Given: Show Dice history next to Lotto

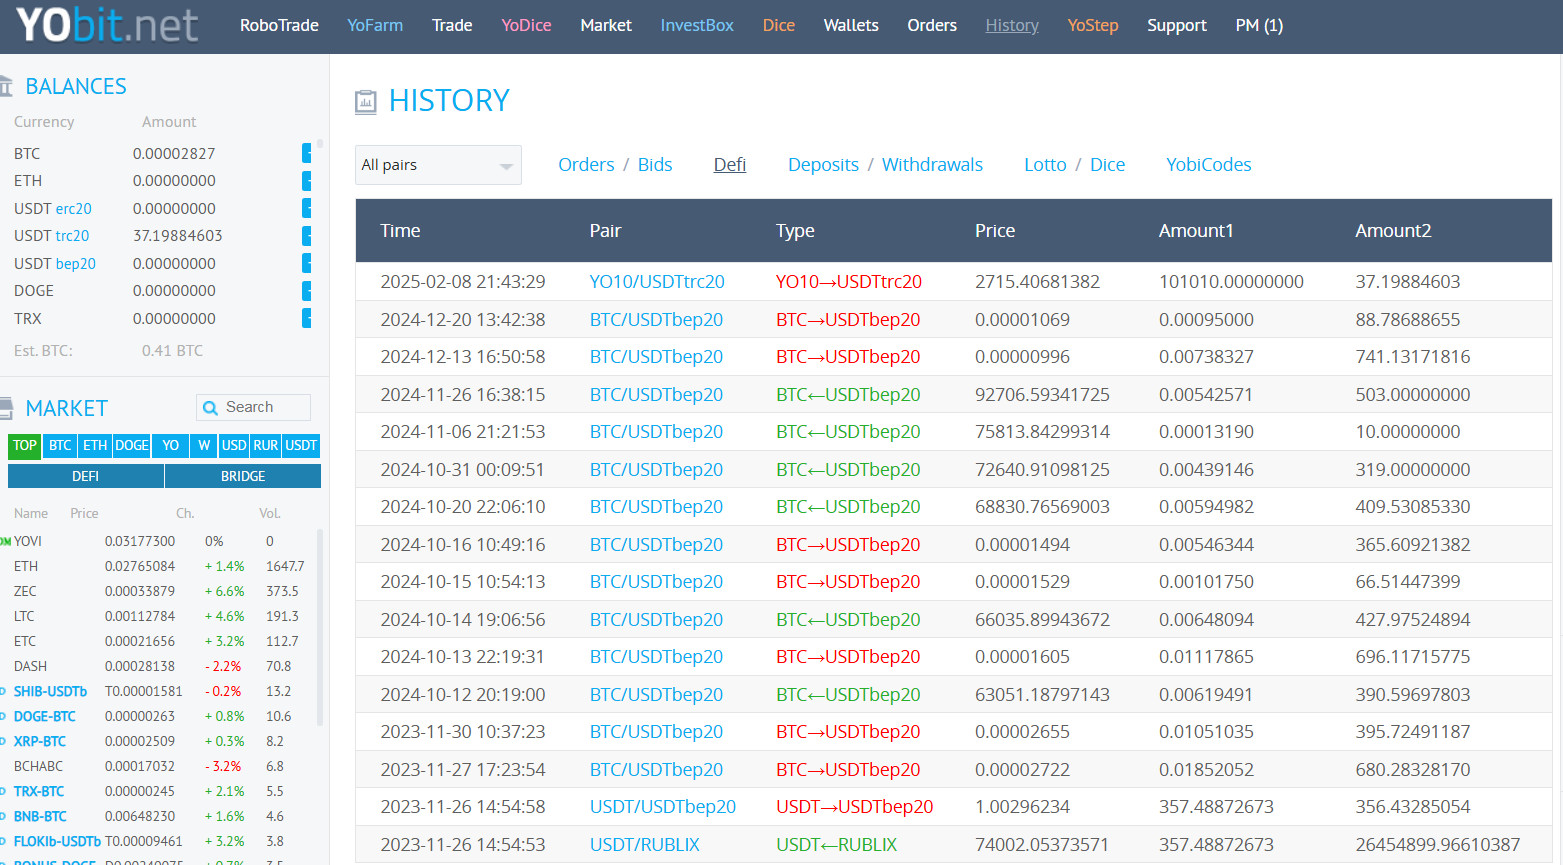Looking at the screenshot, I should (x=1107, y=165).
